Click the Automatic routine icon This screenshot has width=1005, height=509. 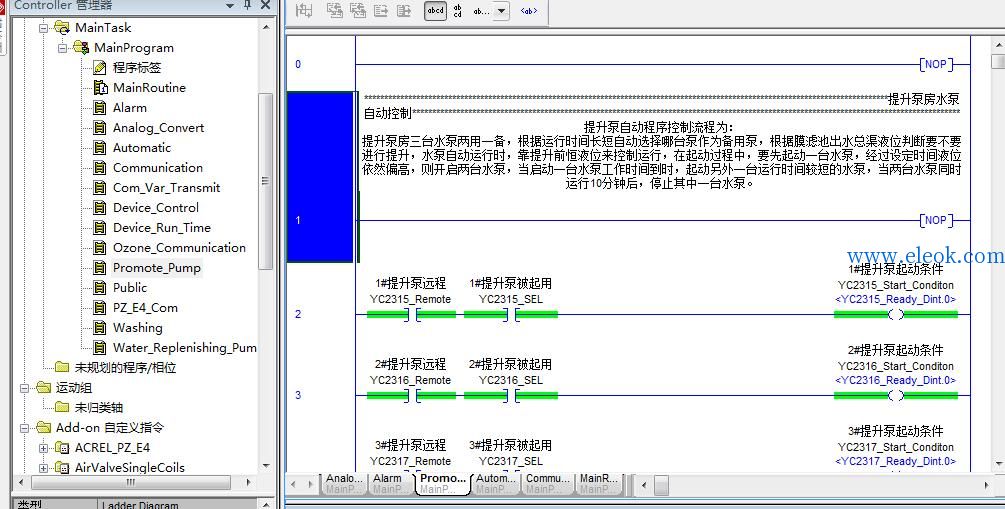tap(100, 147)
